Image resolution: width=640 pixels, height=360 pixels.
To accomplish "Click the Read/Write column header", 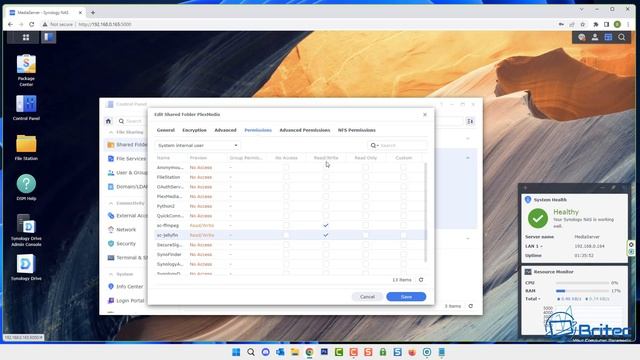I will pyautogui.click(x=326, y=158).
